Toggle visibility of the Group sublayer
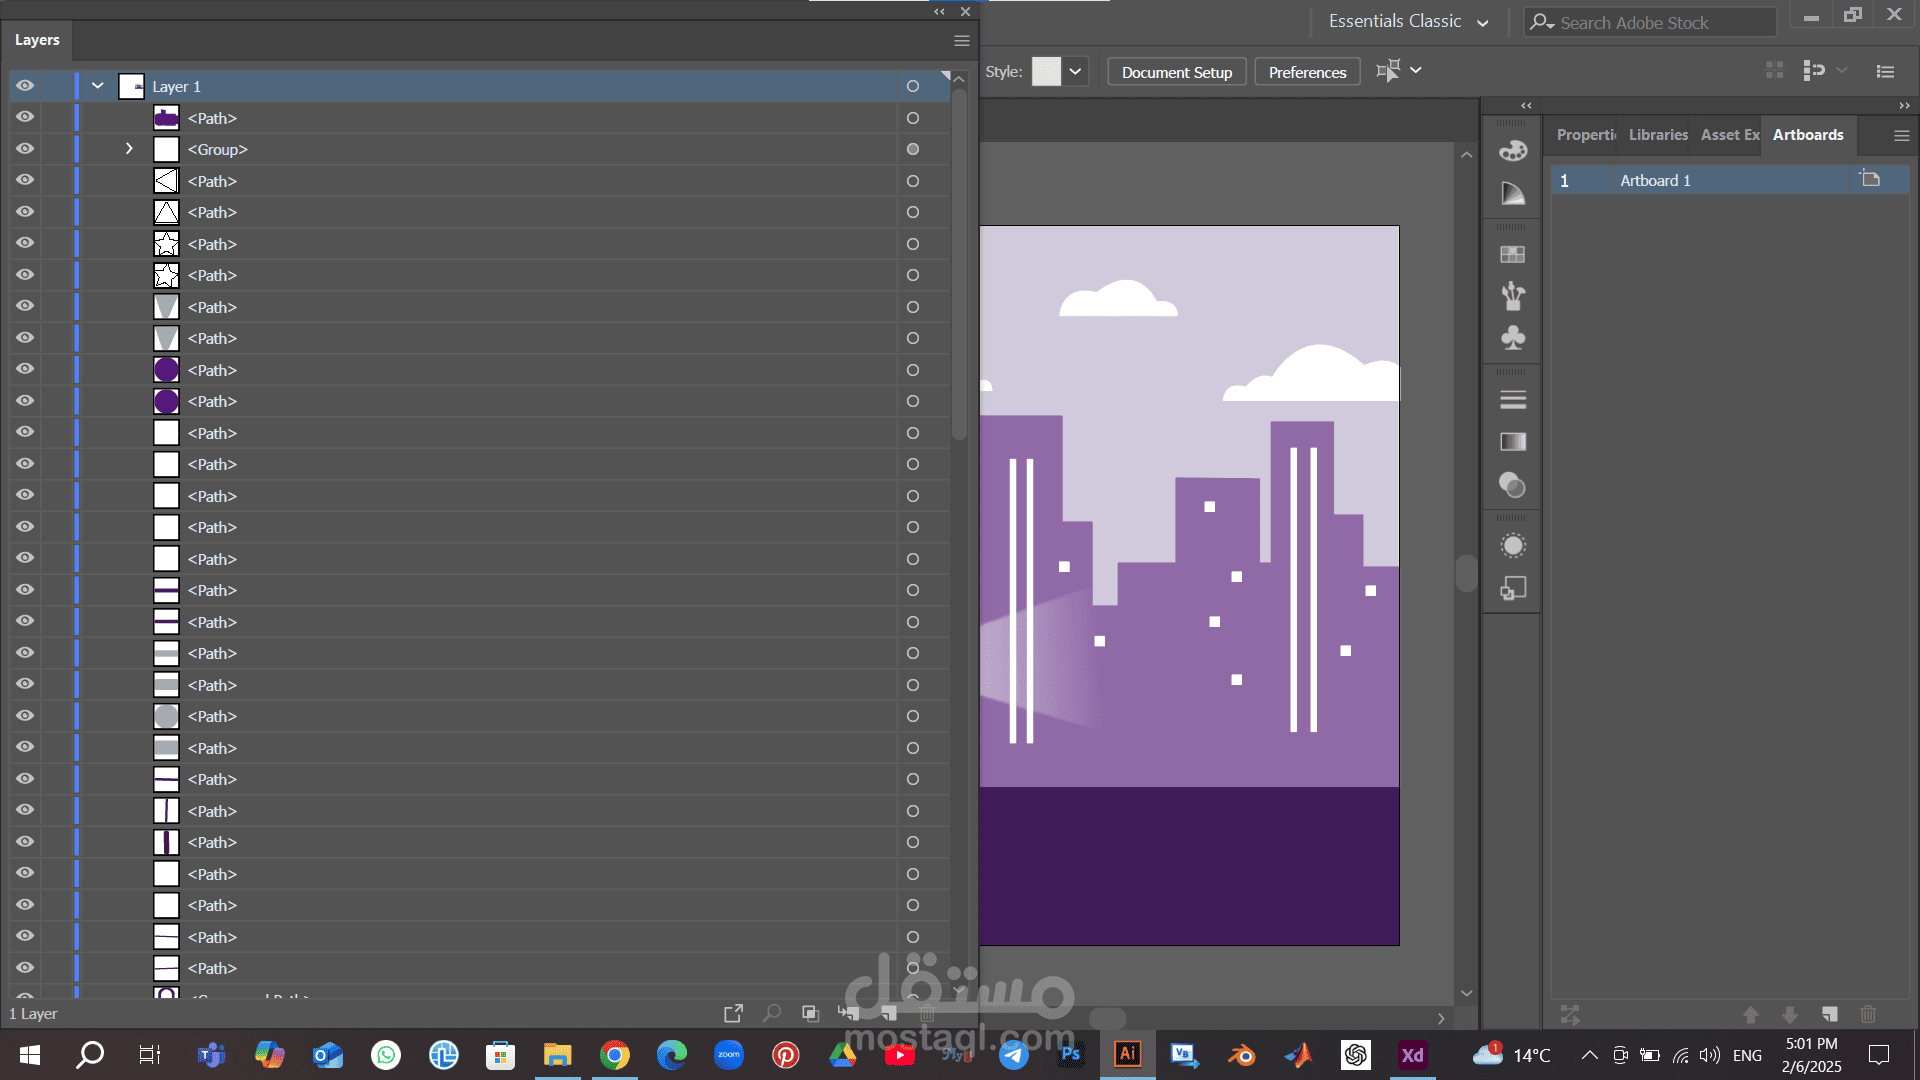This screenshot has height=1080, width=1920. pyautogui.click(x=25, y=149)
